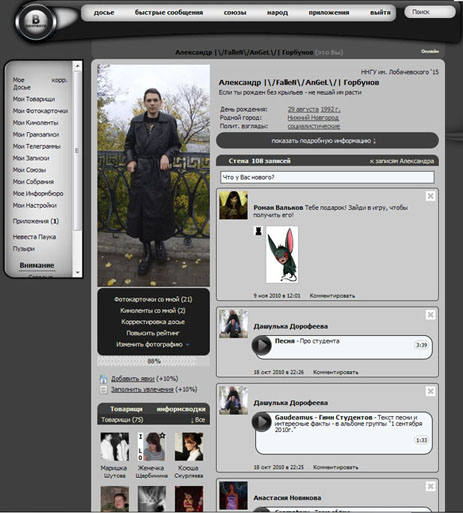The width and height of the screenshot is (463, 513).
Task: Click the 29 августа birthday link
Action: [x=303, y=109]
